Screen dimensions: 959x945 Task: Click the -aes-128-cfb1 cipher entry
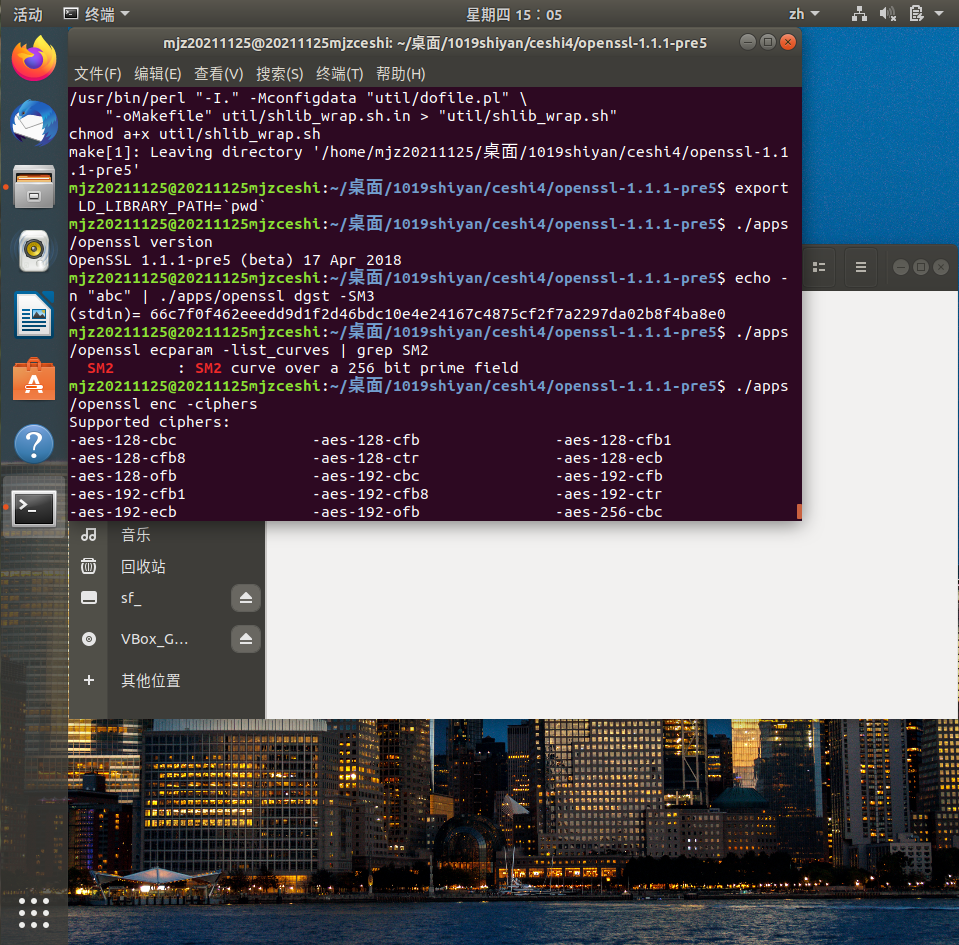613,440
